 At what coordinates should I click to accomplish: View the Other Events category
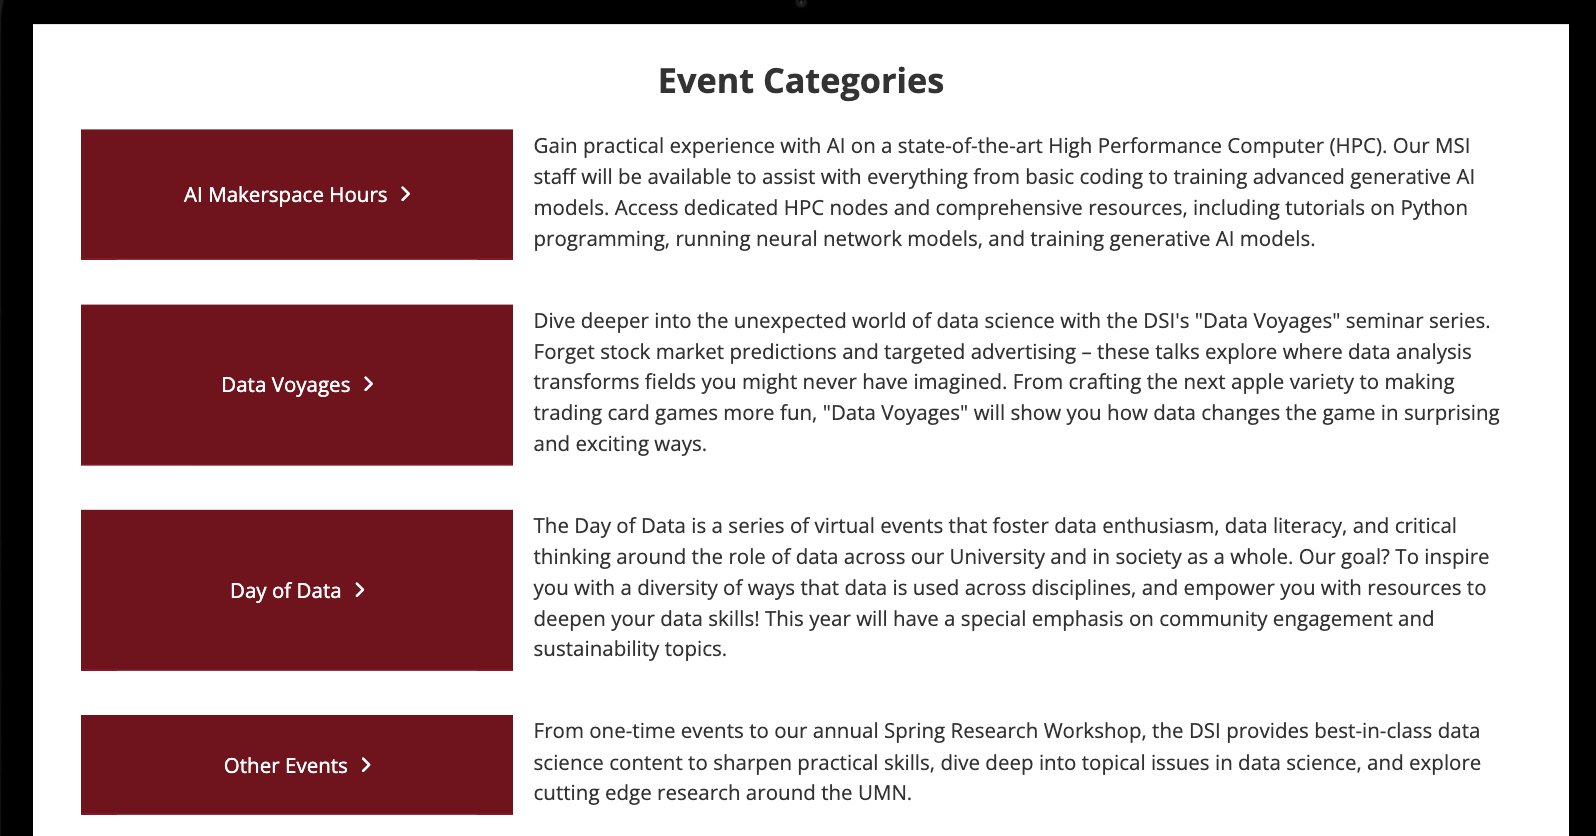[285, 766]
